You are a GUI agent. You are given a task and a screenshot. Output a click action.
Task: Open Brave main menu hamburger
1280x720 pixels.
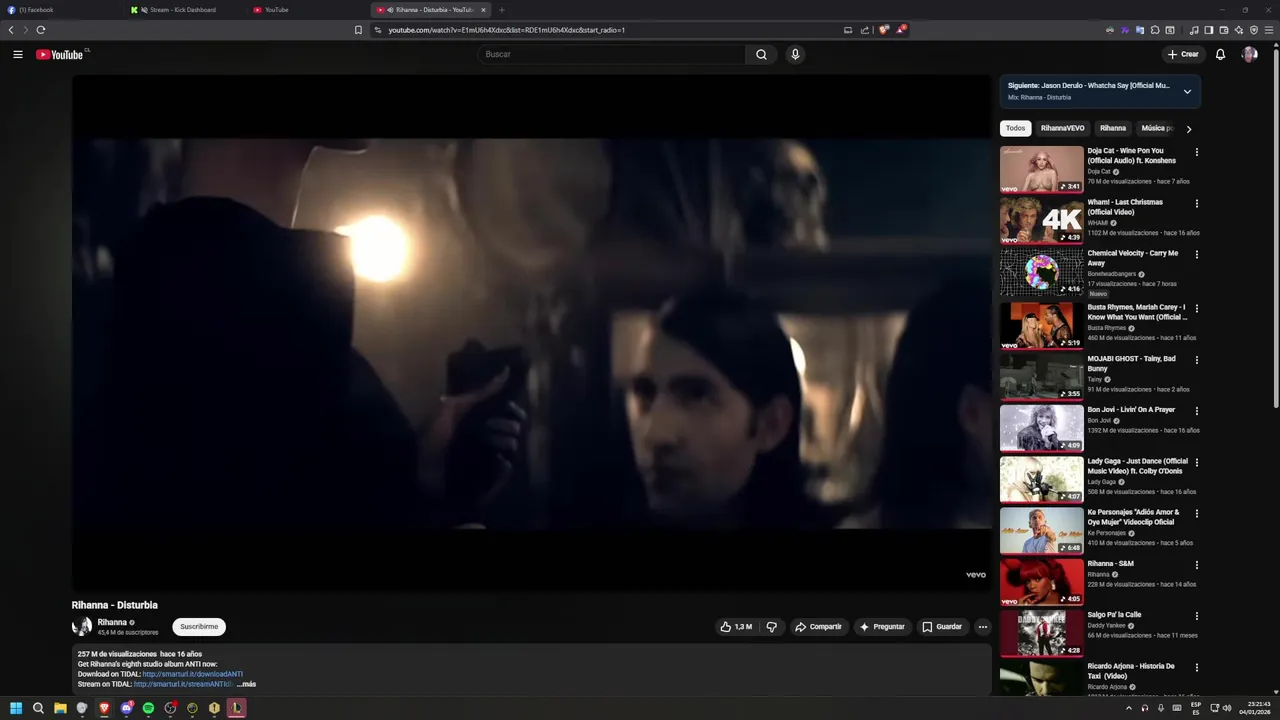tap(1269, 30)
